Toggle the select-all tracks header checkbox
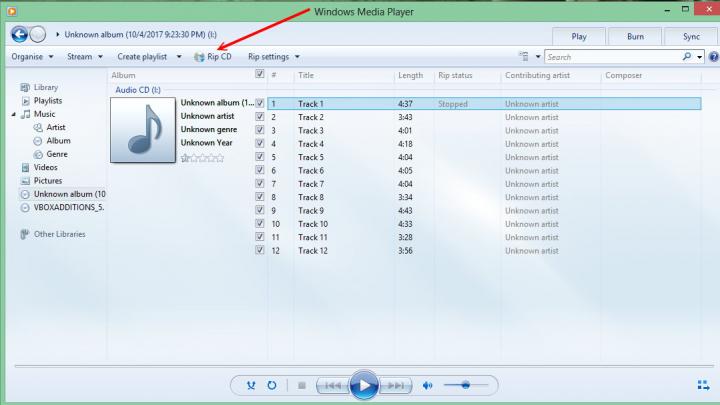The height and width of the screenshot is (405, 720). pos(259,73)
